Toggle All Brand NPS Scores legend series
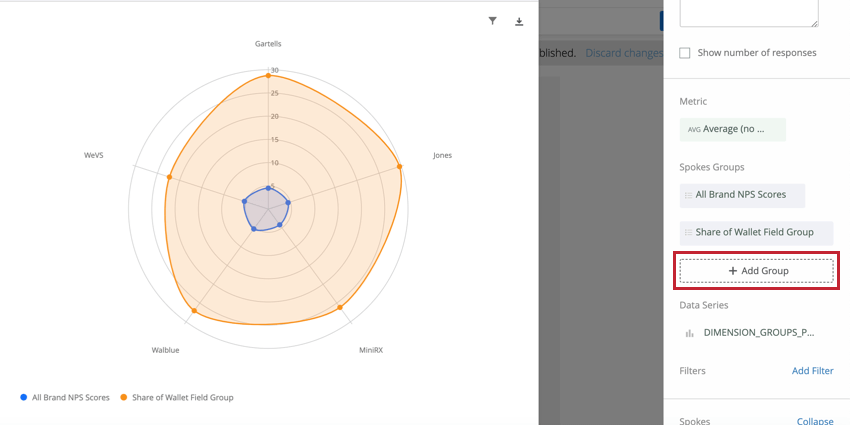This screenshot has height=425, width=850. click(x=70, y=397)
